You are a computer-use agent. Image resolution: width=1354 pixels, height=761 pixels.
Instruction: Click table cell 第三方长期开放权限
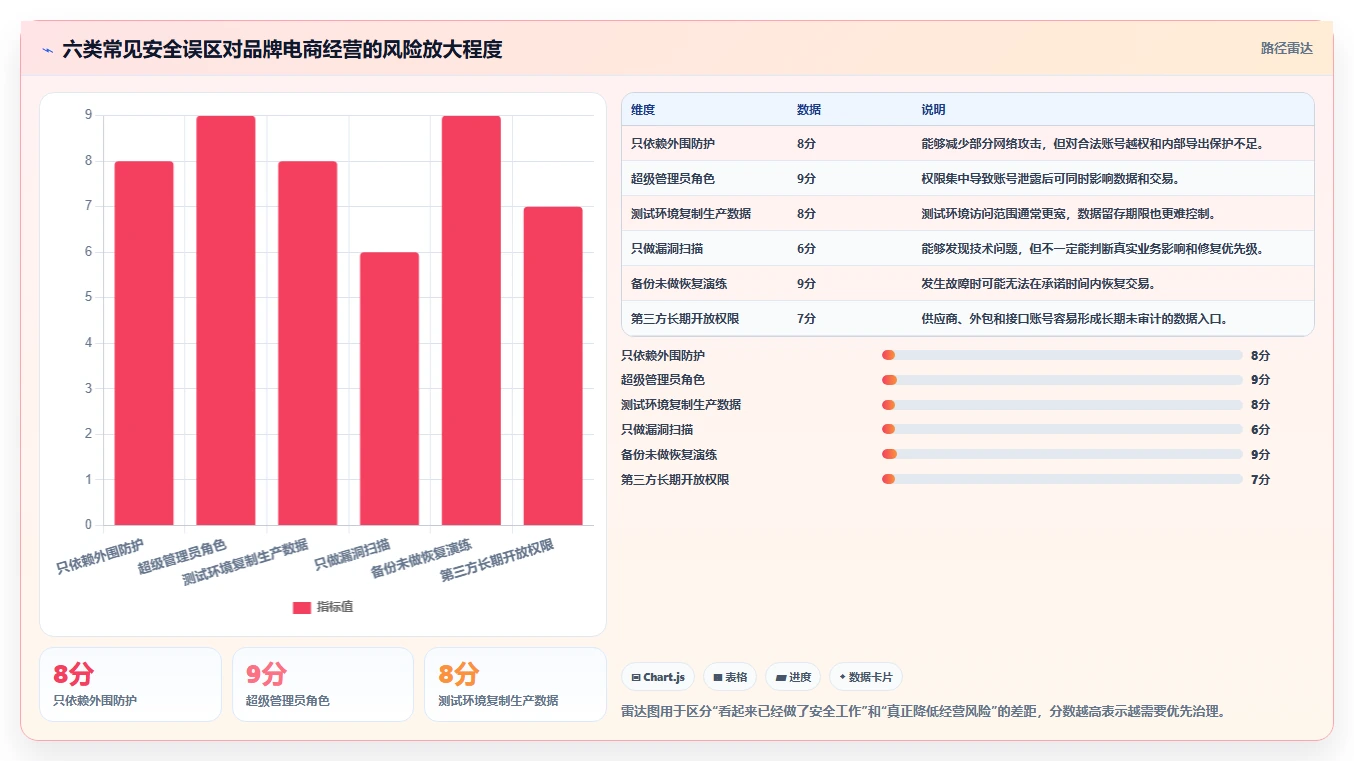(685, 319)
